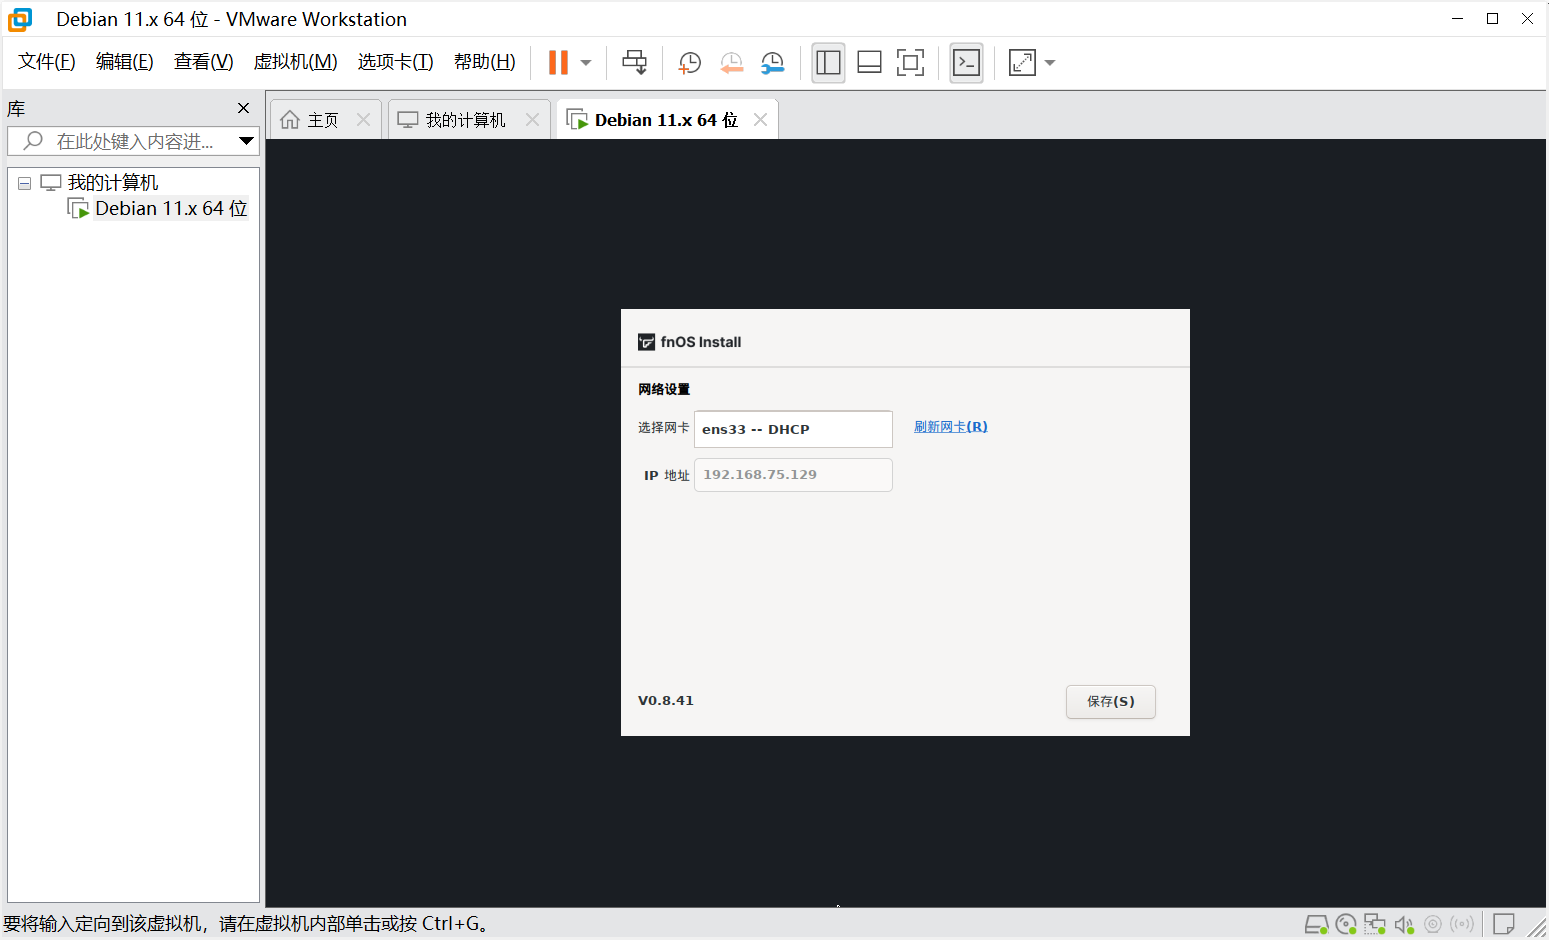Click the stretch guest display icon
Screen dimensions: 1549x940
tap(1022, 63)
